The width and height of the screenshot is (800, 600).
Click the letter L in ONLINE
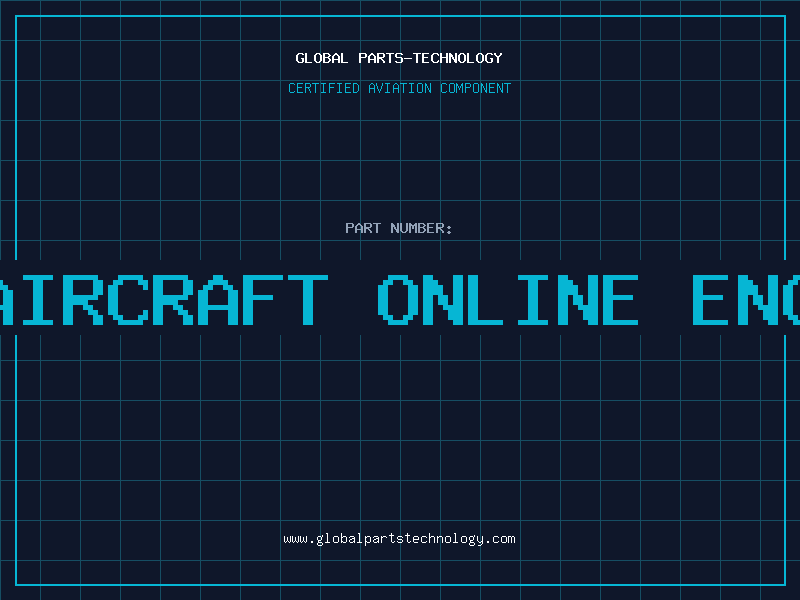click(485, 300)
